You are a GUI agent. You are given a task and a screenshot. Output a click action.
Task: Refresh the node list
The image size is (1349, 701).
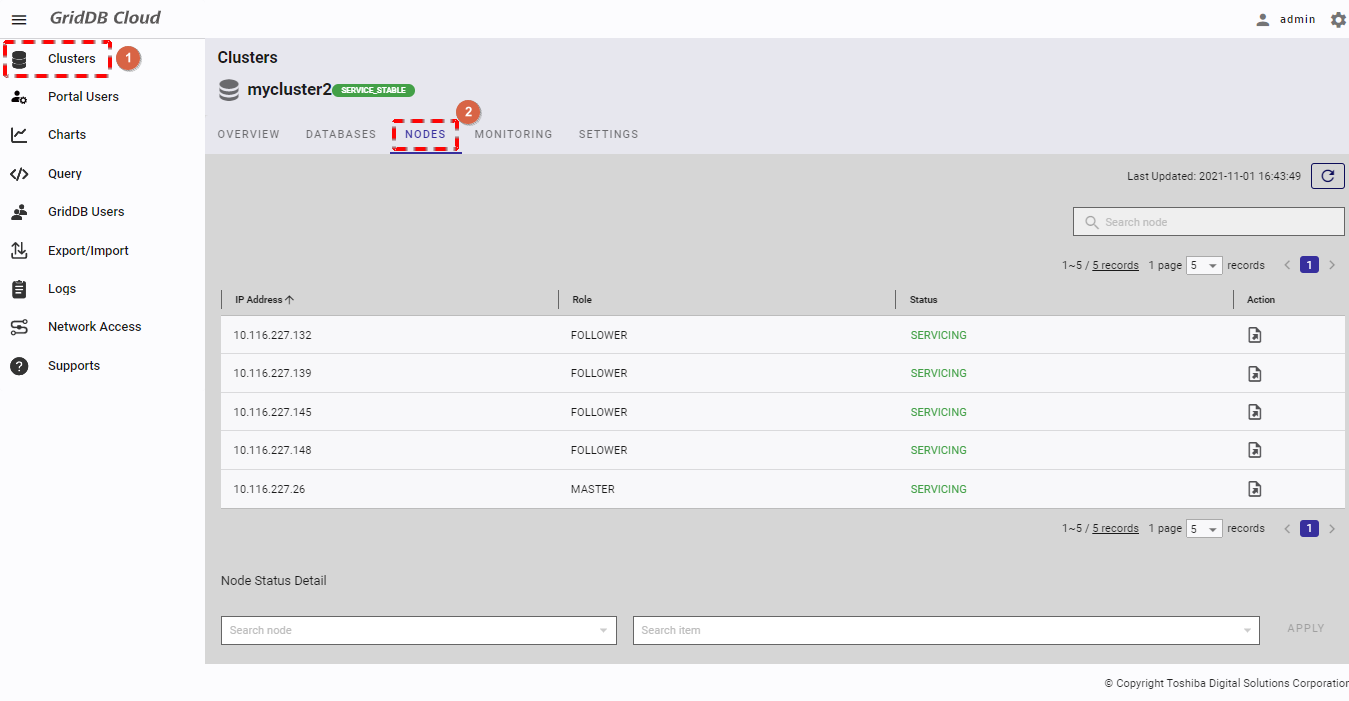coord(1328,176)
